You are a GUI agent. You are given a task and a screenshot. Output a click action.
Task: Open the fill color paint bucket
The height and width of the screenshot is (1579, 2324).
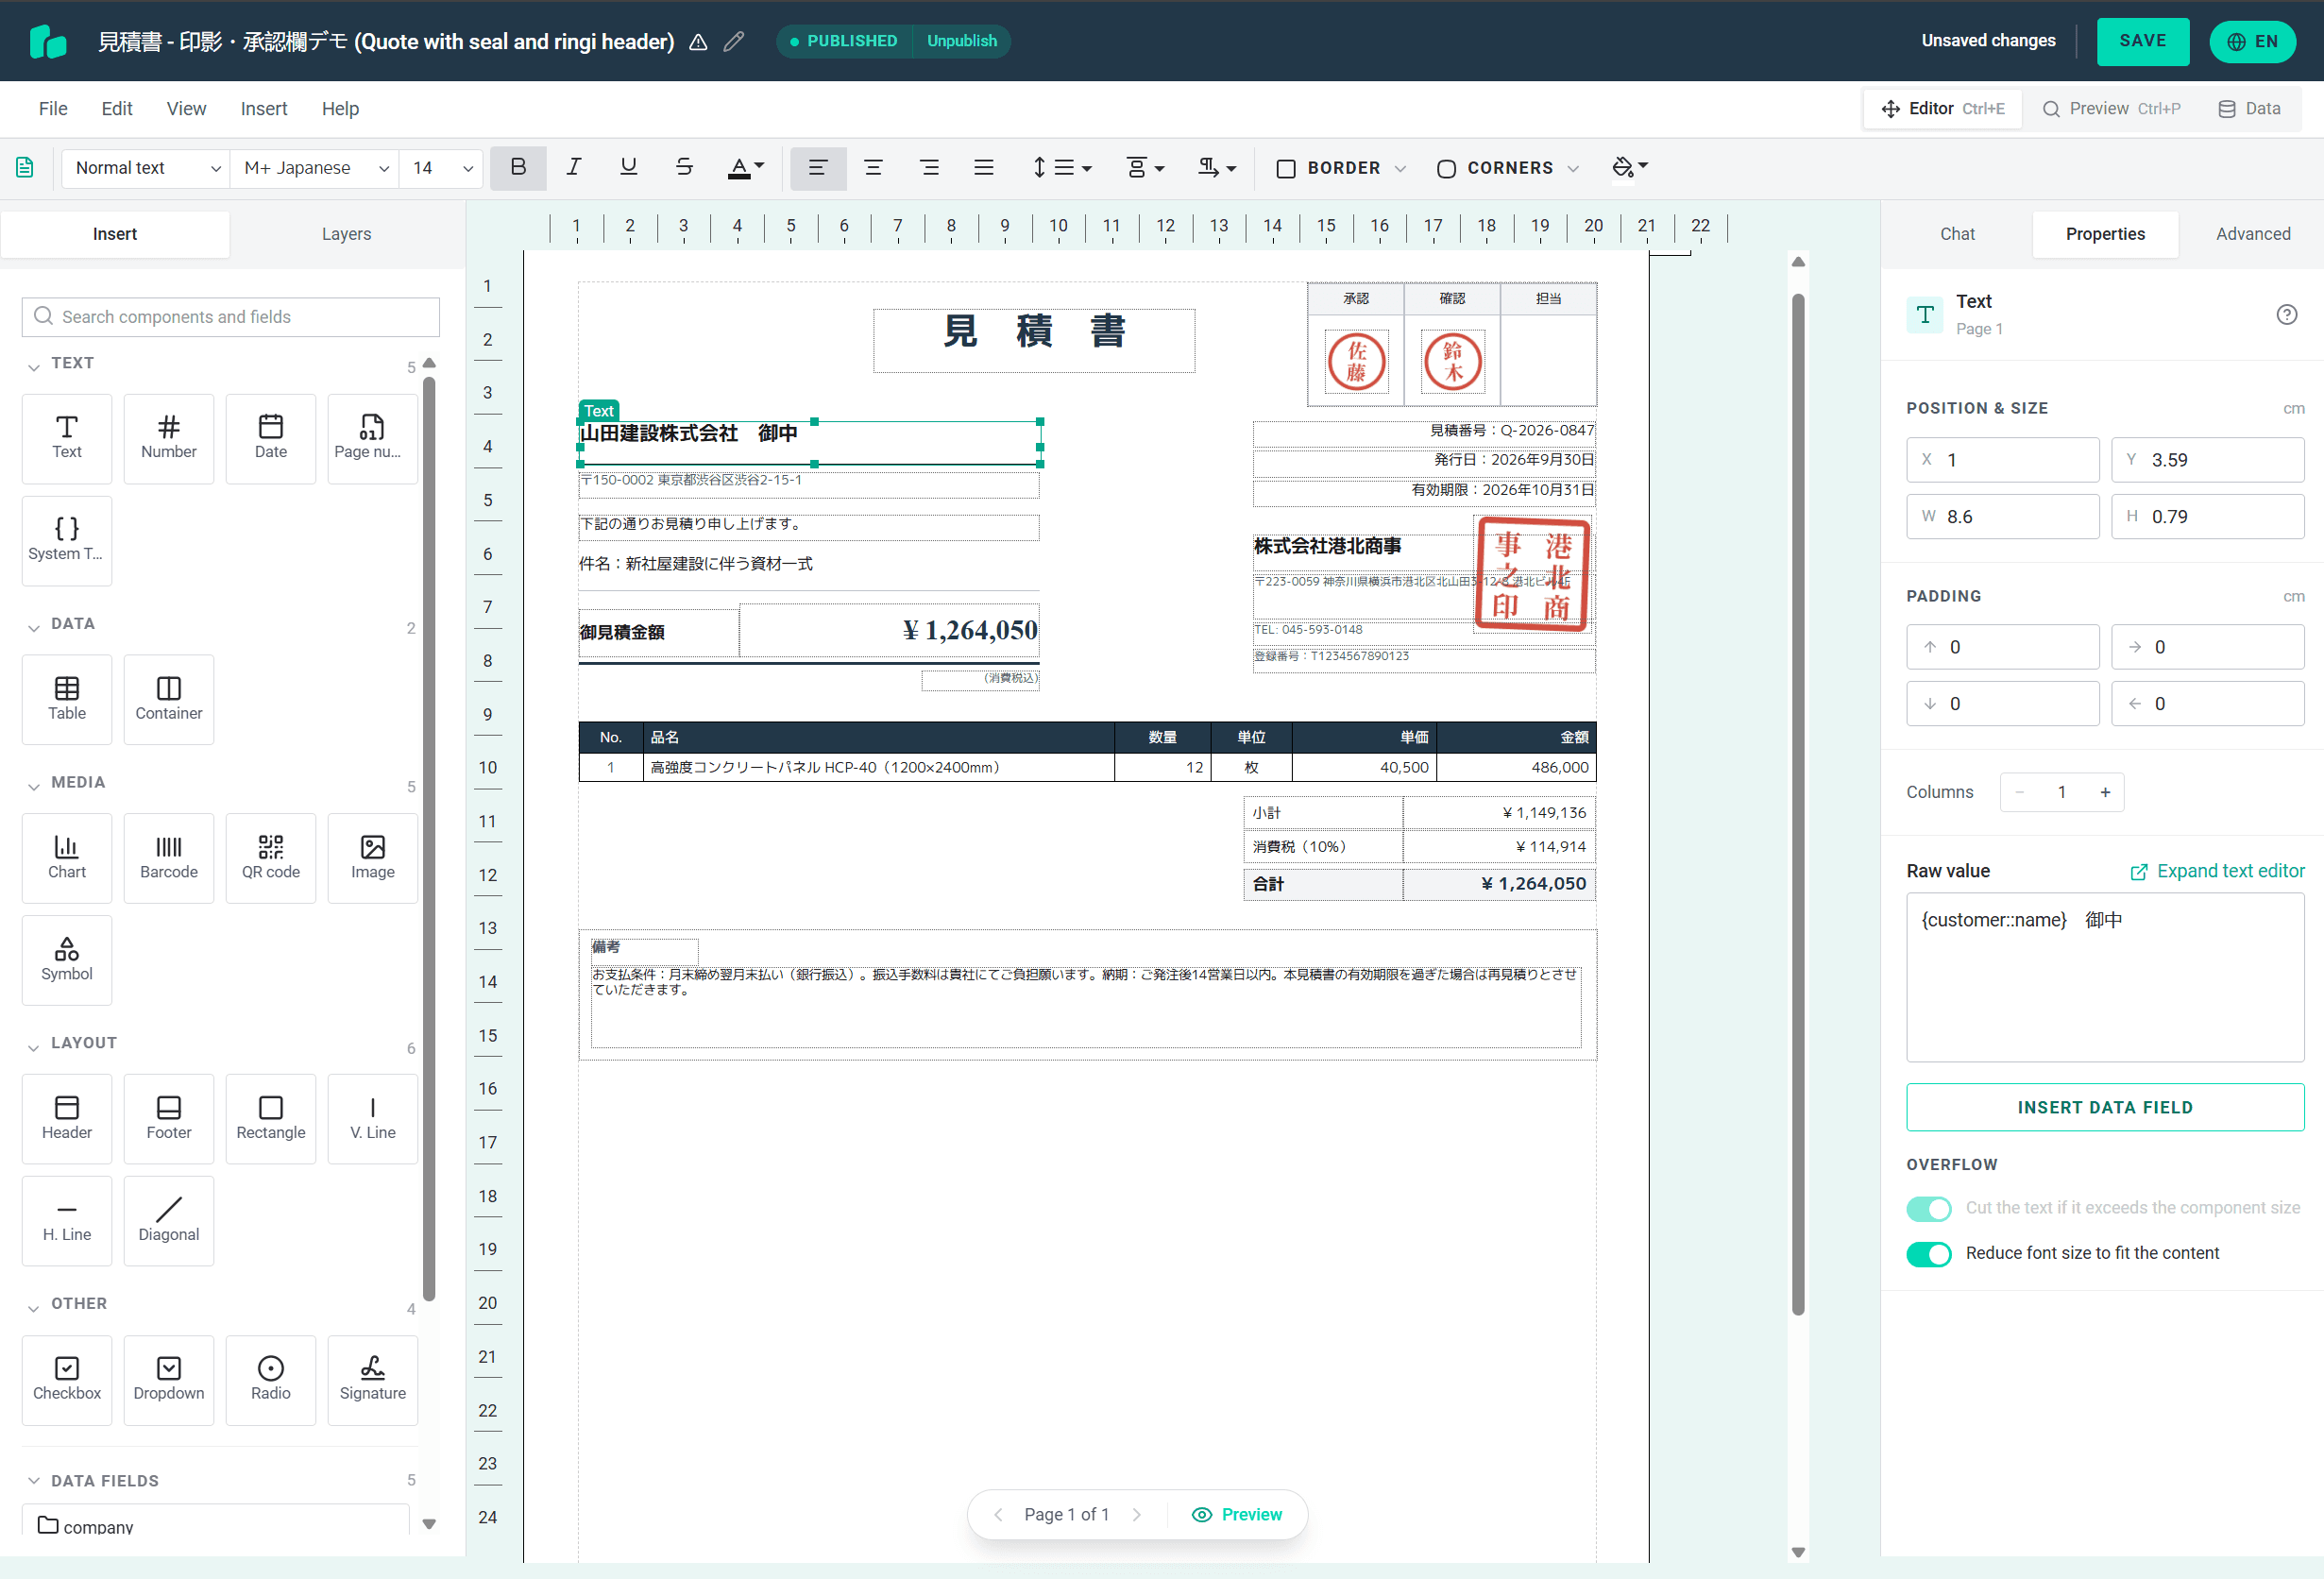pos(1630,167)
